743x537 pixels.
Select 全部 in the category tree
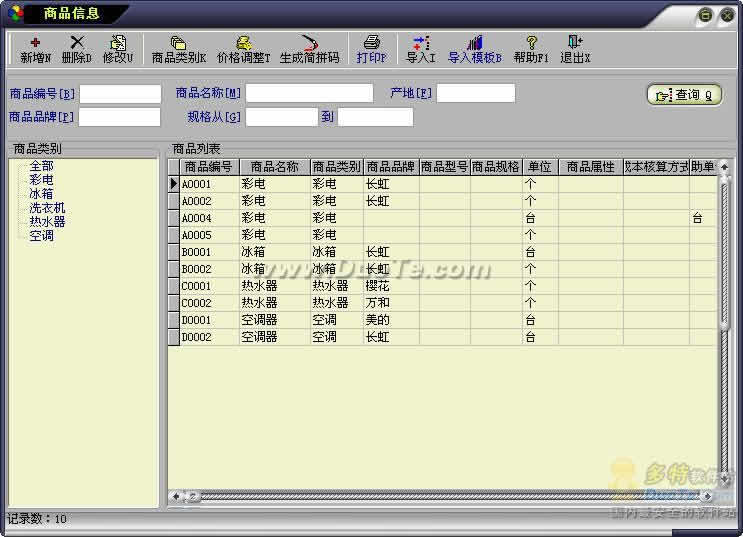coord(41,166)
